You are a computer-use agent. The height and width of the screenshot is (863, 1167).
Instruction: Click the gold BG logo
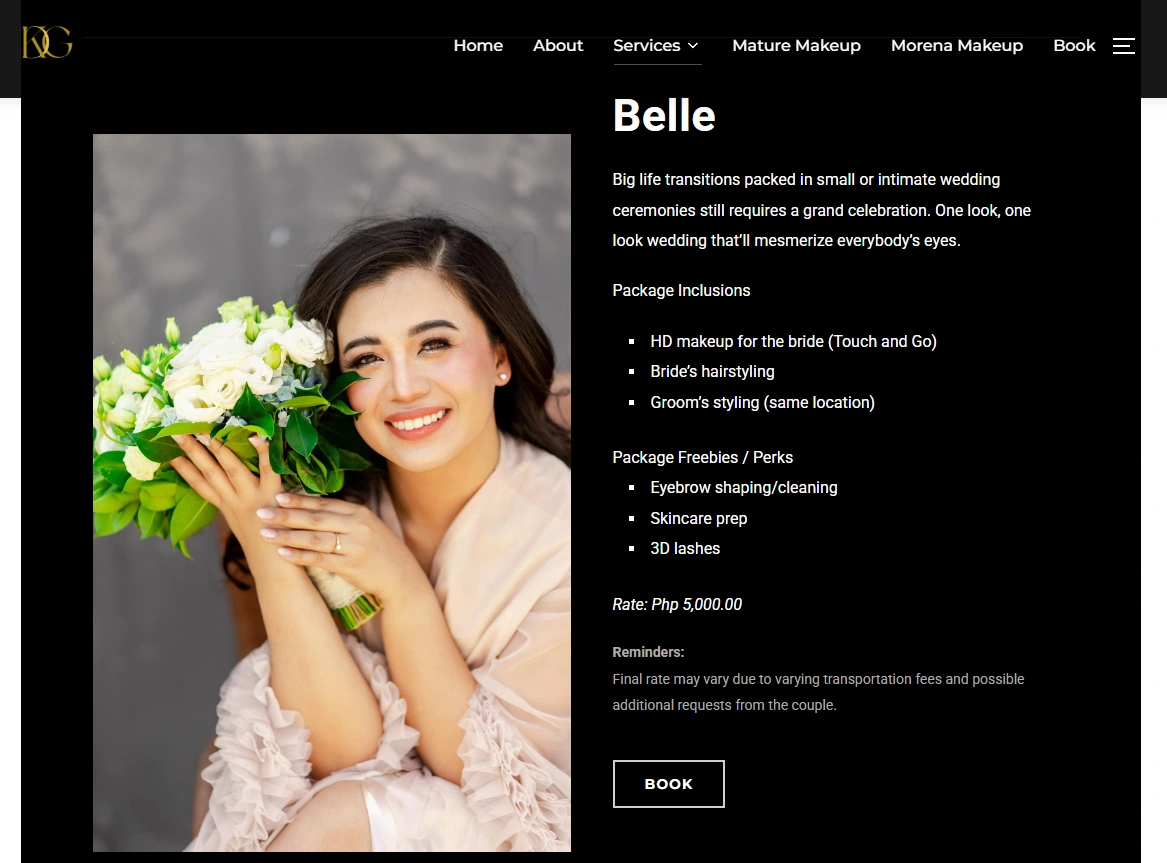(47, 42)
